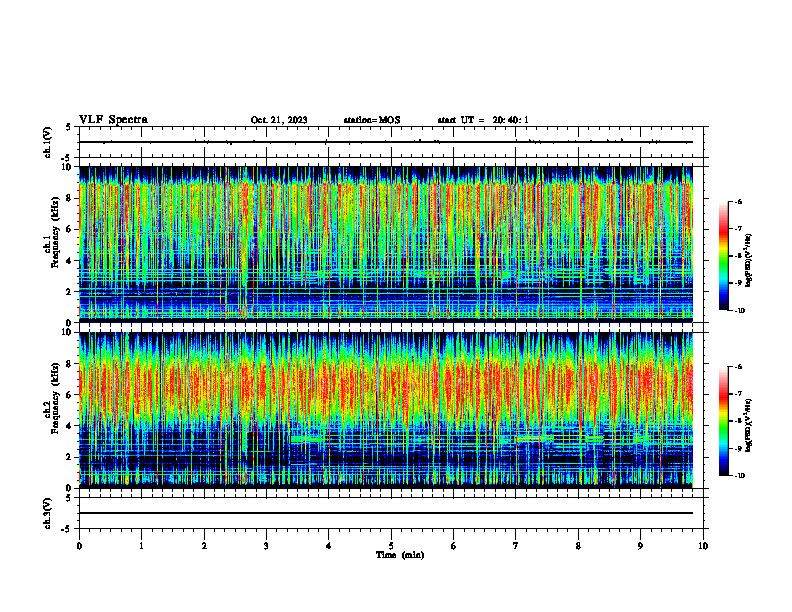Click the "ch.1(V)" waveform axis label
The width and height of the screenshot is (792, 612).
[x=47, y=142]
